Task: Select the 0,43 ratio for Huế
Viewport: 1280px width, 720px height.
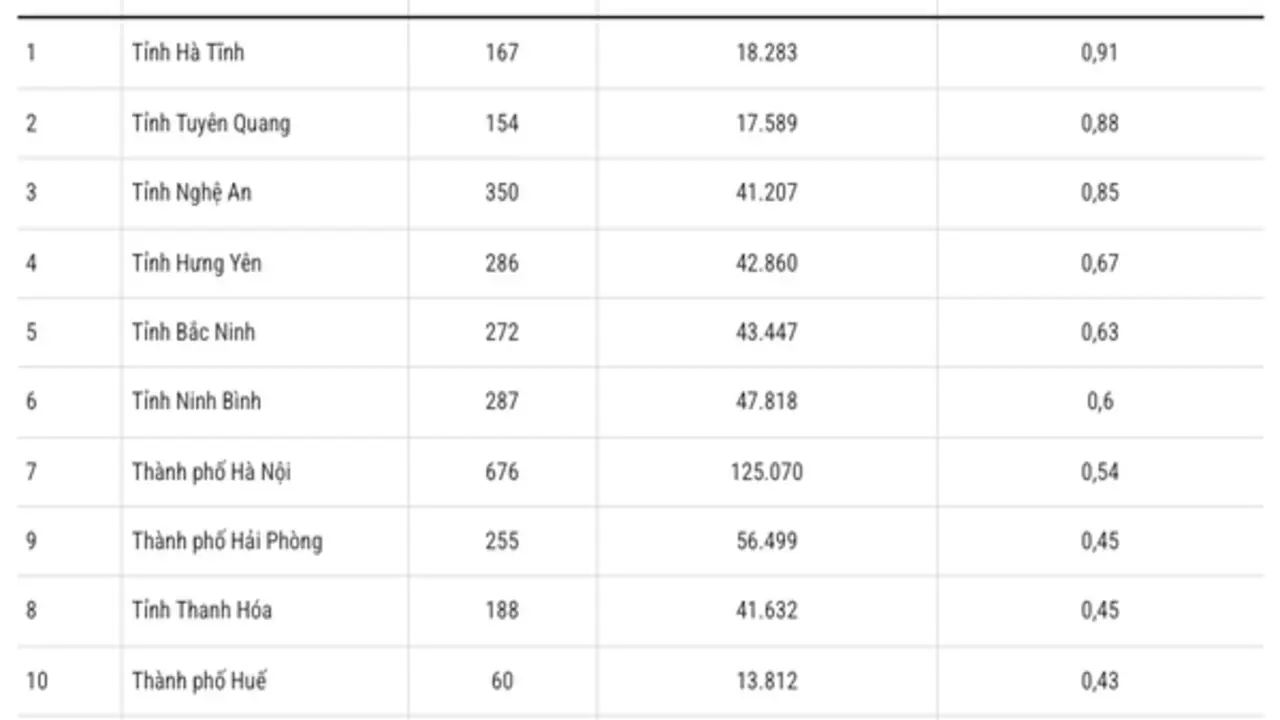Action: pos(1099,681)
